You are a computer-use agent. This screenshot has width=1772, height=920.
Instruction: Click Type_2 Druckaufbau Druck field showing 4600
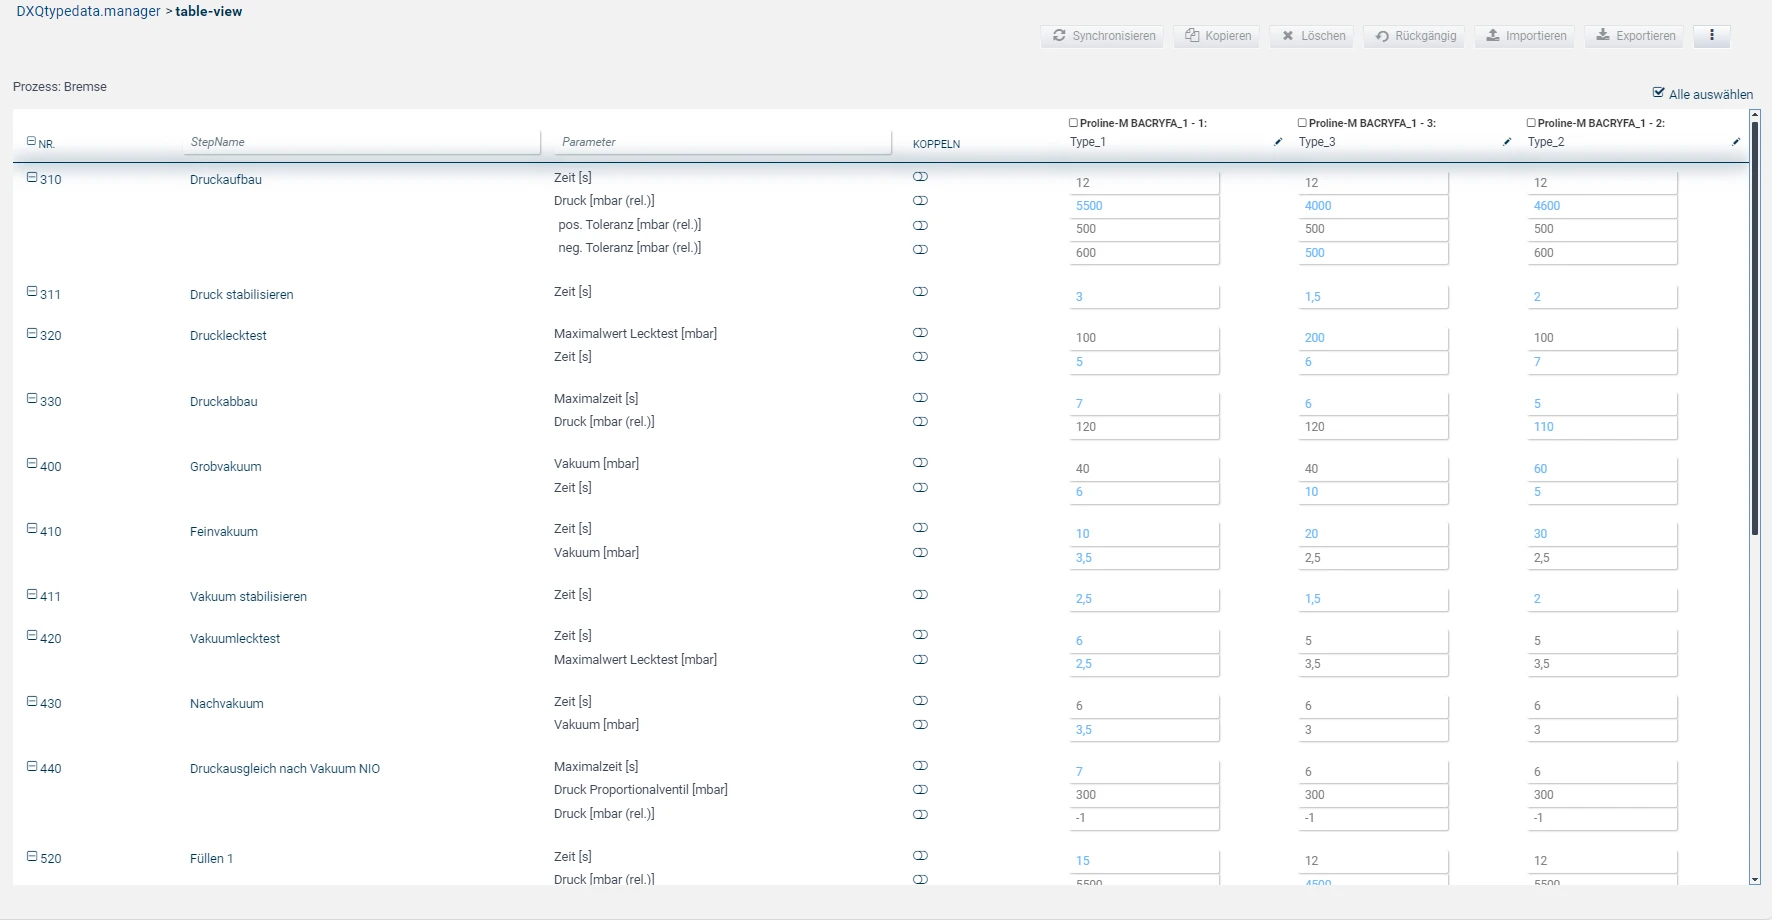coord(1602,206)
